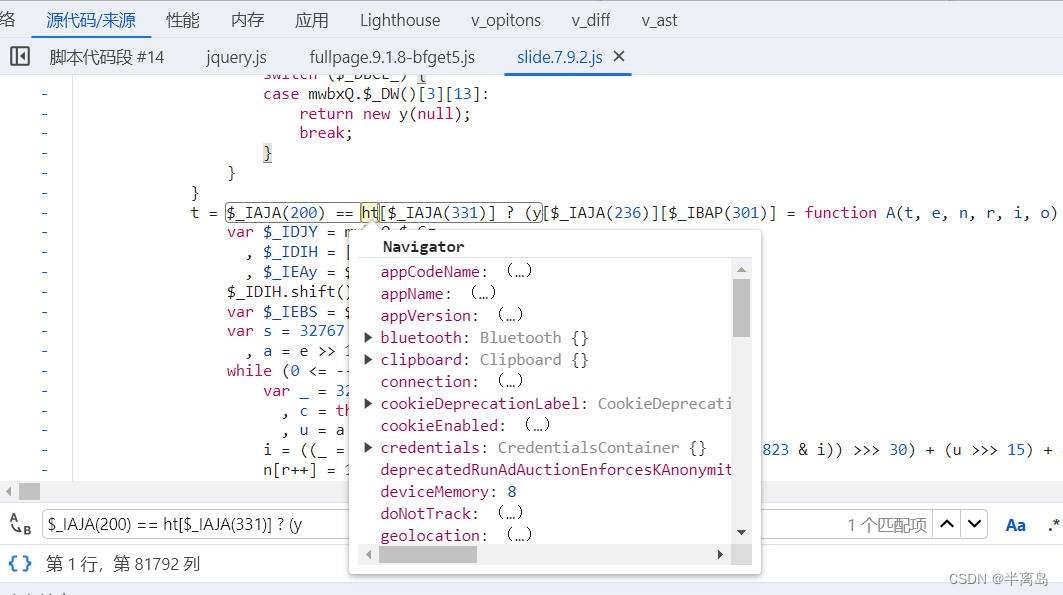The width and height of the screenshot is (1063, 595).
Task: Open the v_ast tab
Action: 659,20
